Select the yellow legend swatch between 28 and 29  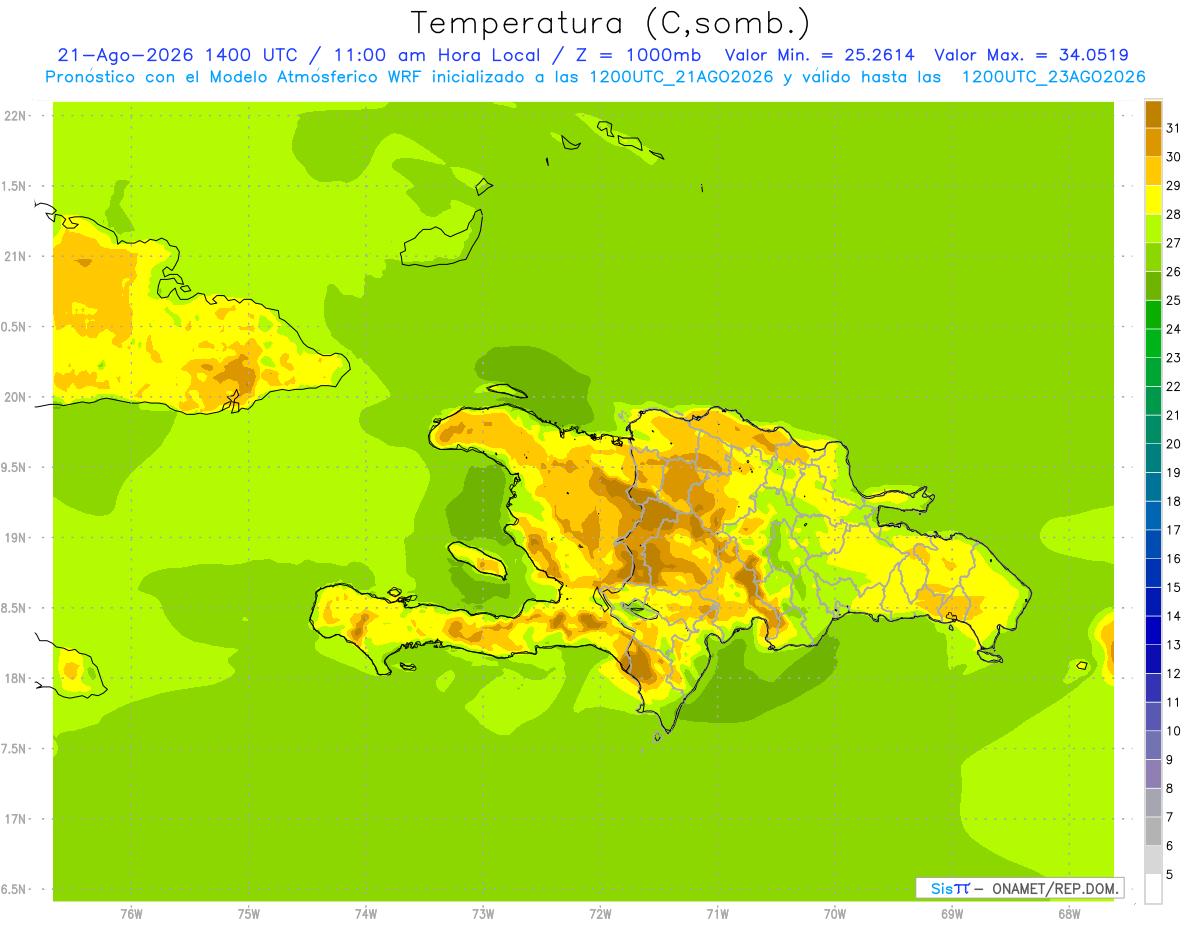1153,200
